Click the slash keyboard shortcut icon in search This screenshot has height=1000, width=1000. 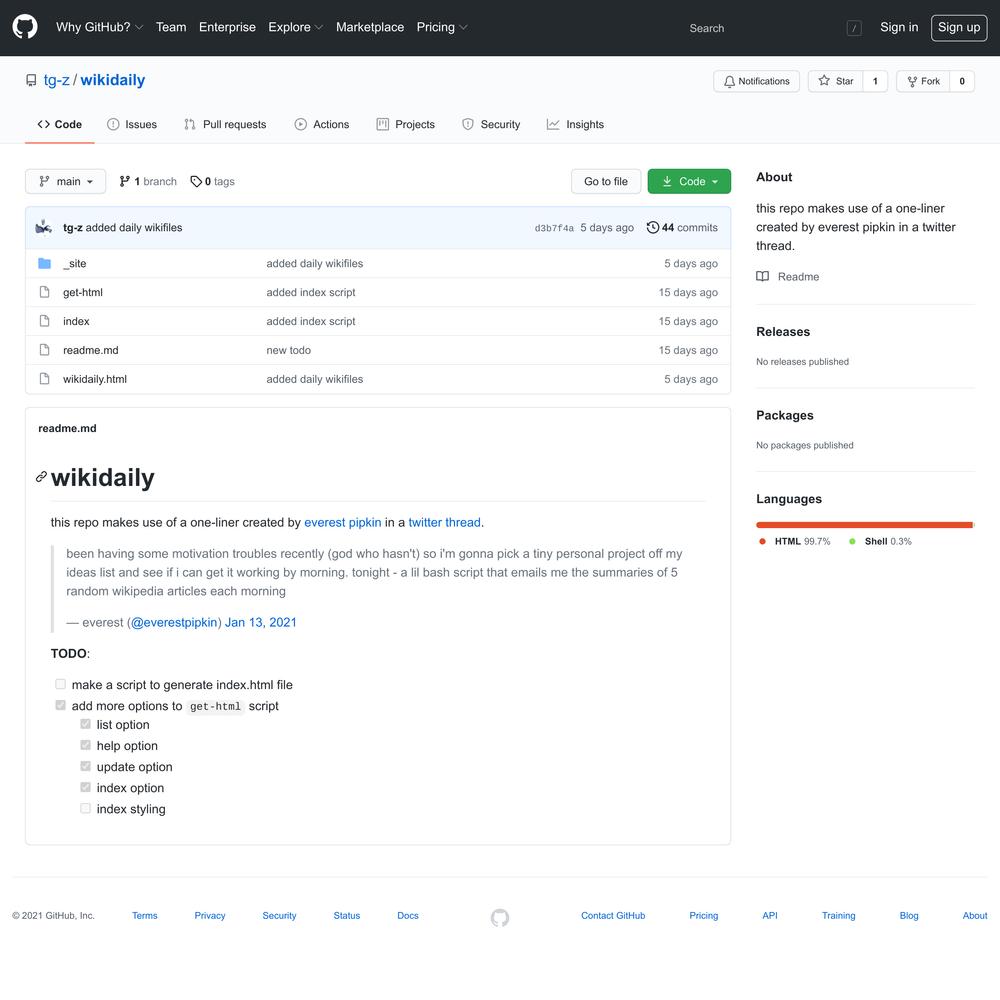[x=854, y=28]
